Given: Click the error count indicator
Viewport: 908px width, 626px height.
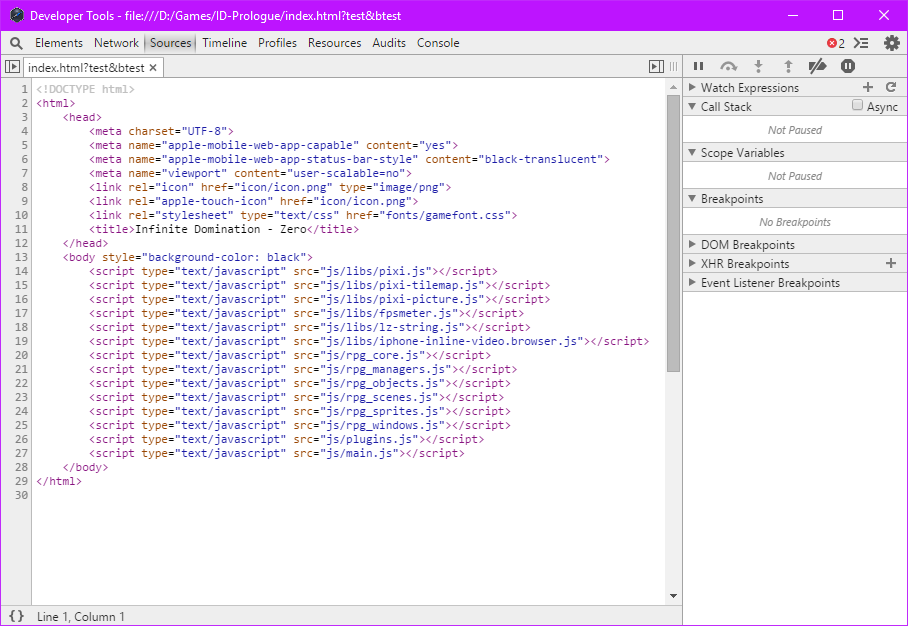Looking at the screenshot, I should (836, 43).
